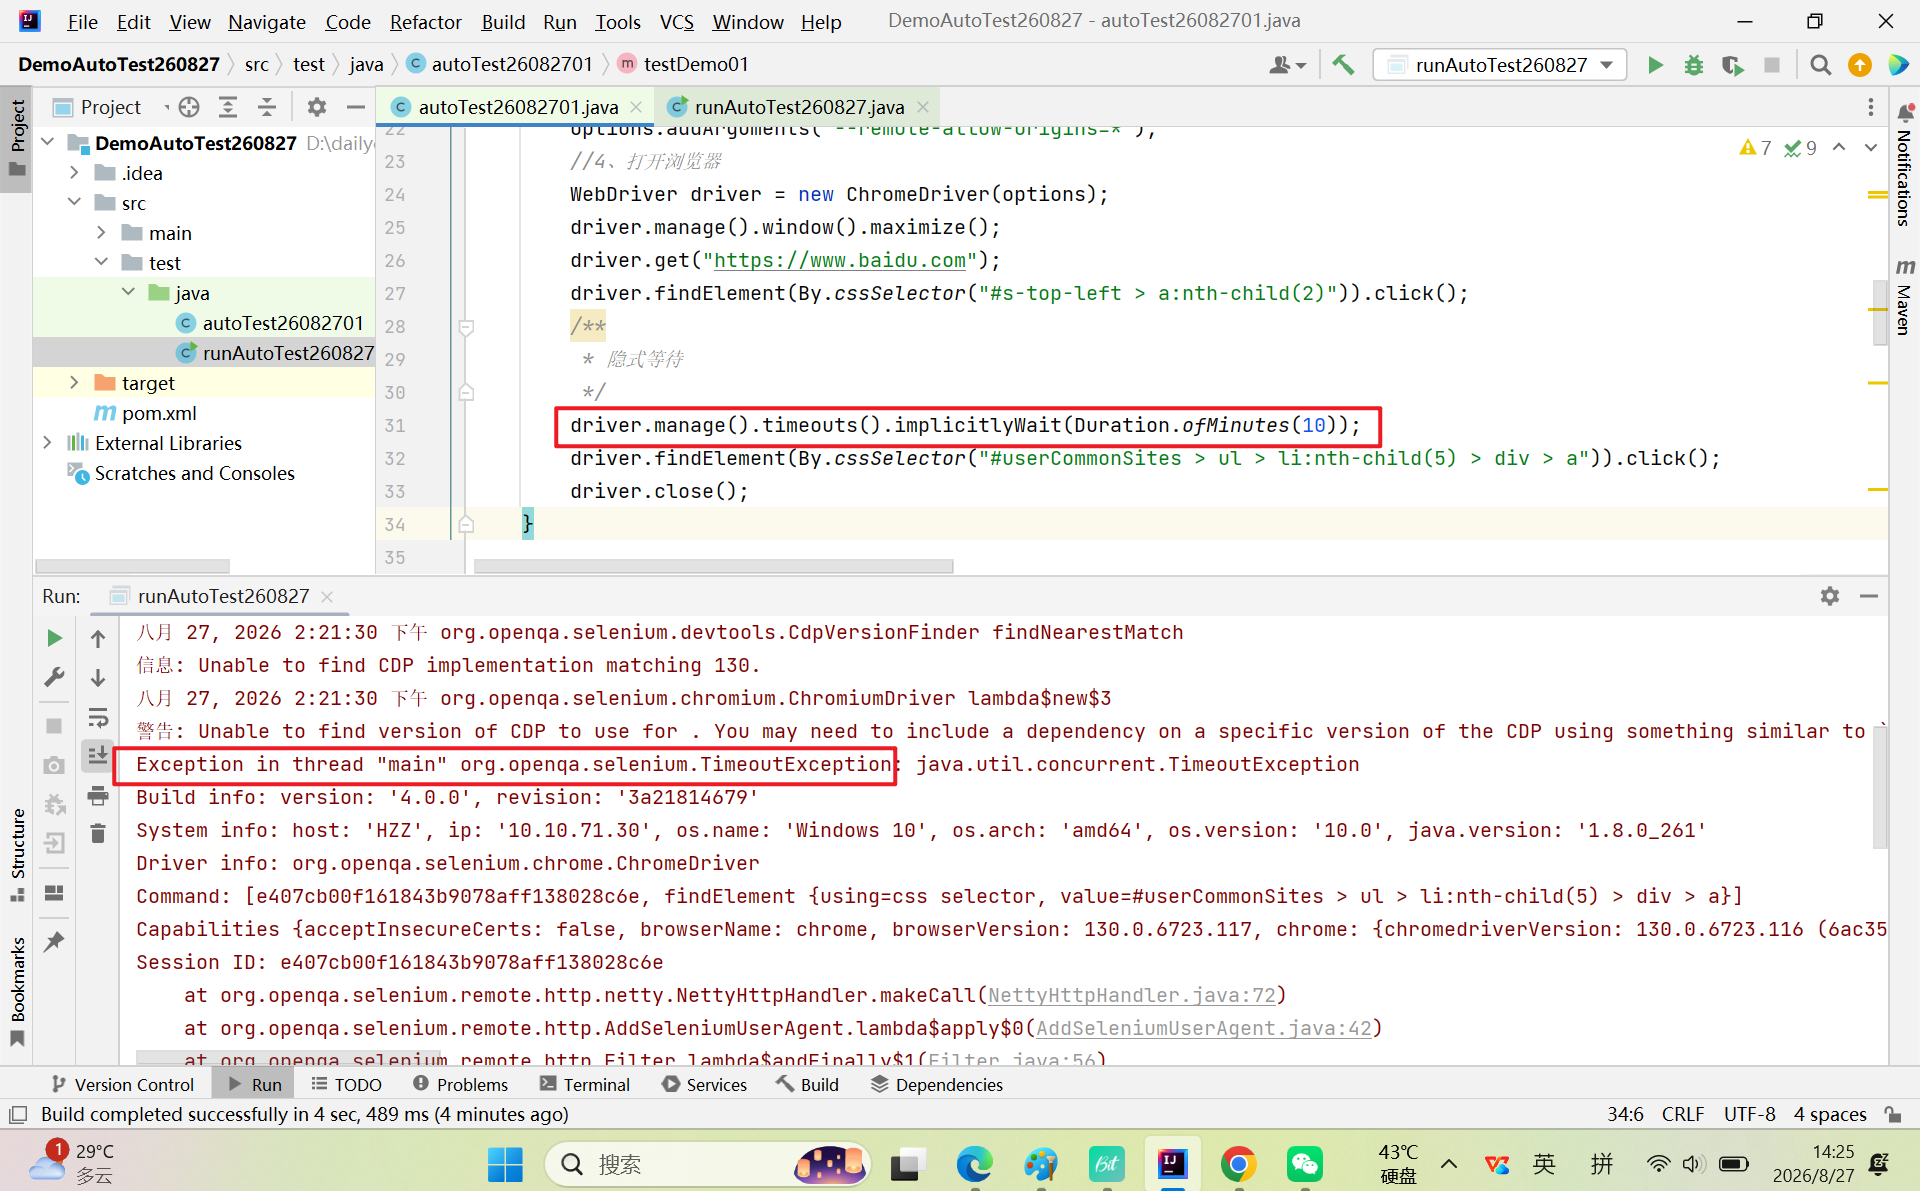
Task: Toggle soft-wrap in Run console
Action: (98, 717)
